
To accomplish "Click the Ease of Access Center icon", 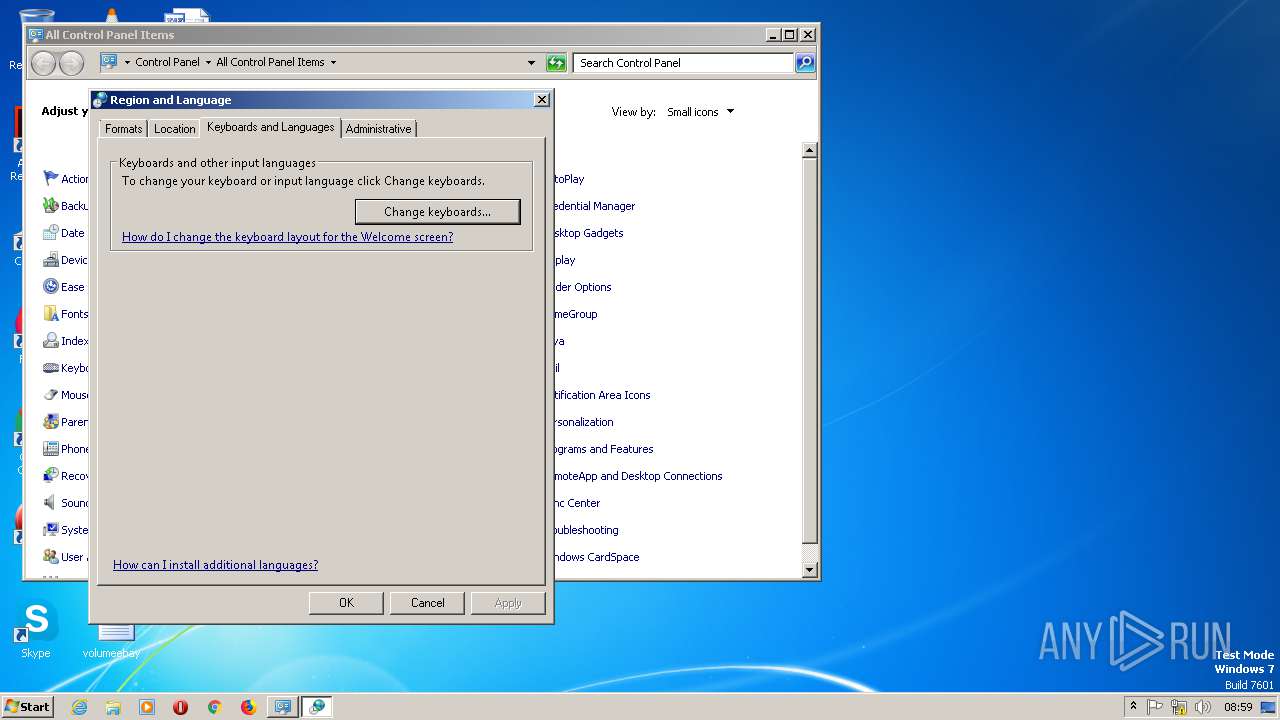I will [x=51, y=286].
